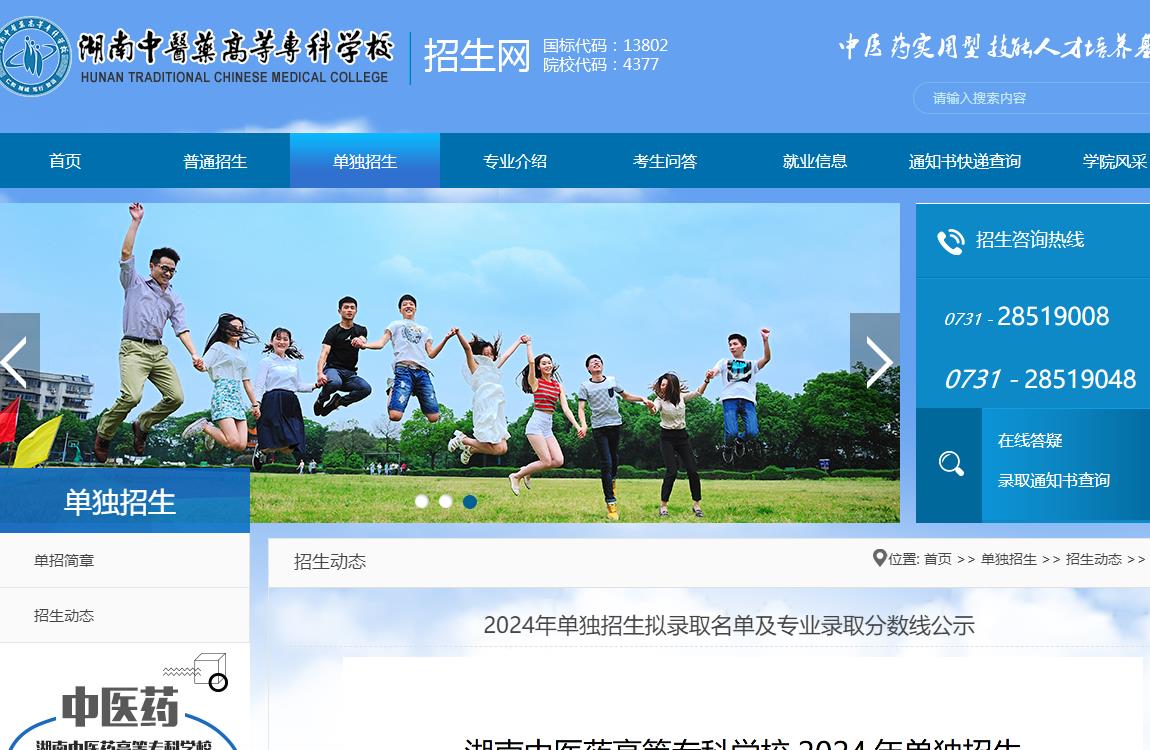Click the 单独招生 sidebar header
1150x750 pixels.
point(125,501)
